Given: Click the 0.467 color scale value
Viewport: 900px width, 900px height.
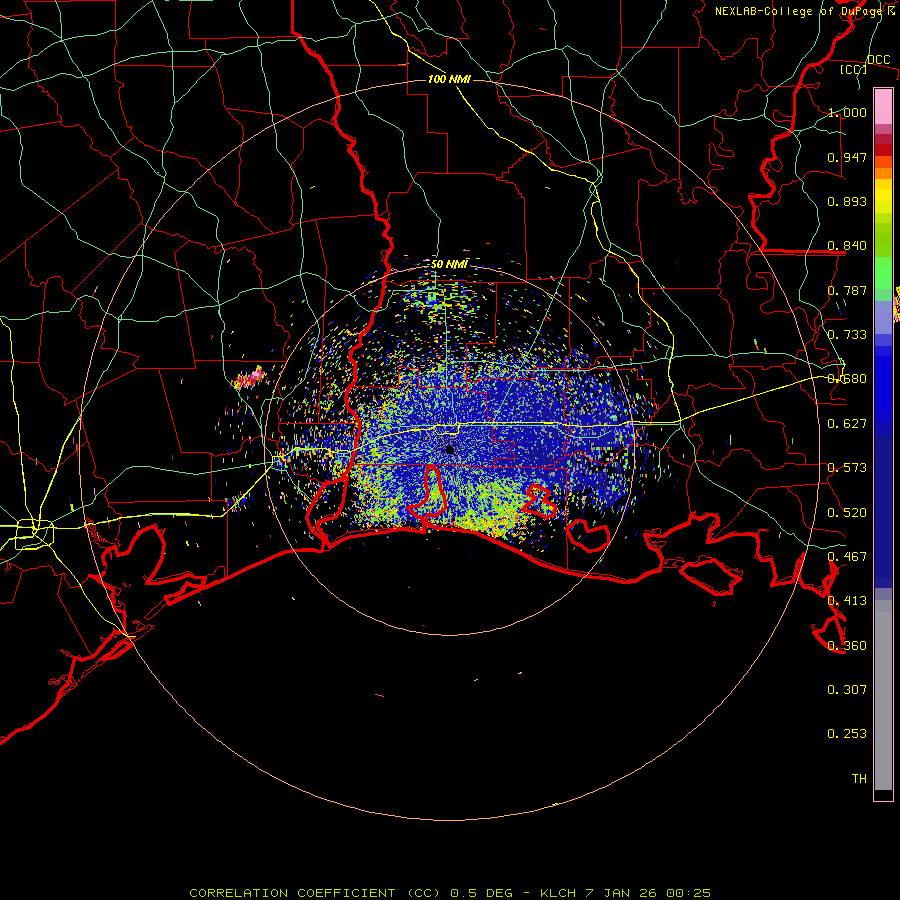Looking at the screenshot, I should (x=847, y=557).
